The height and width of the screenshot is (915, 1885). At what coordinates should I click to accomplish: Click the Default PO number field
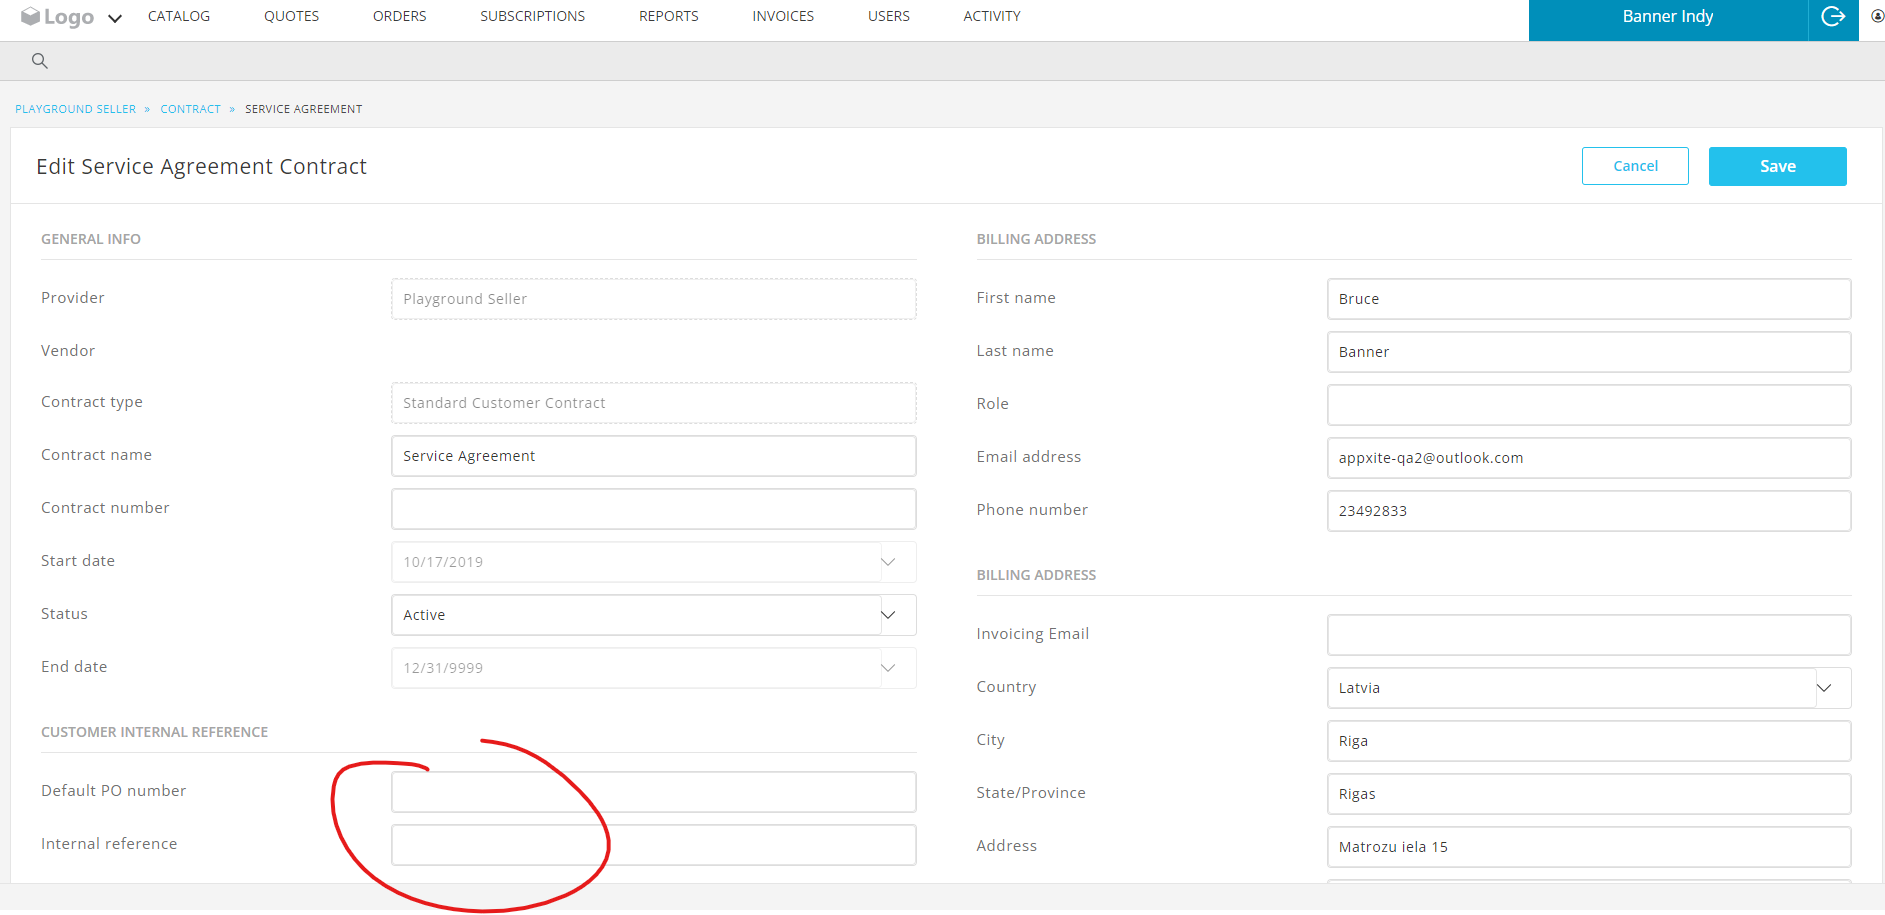coord(653,792)
